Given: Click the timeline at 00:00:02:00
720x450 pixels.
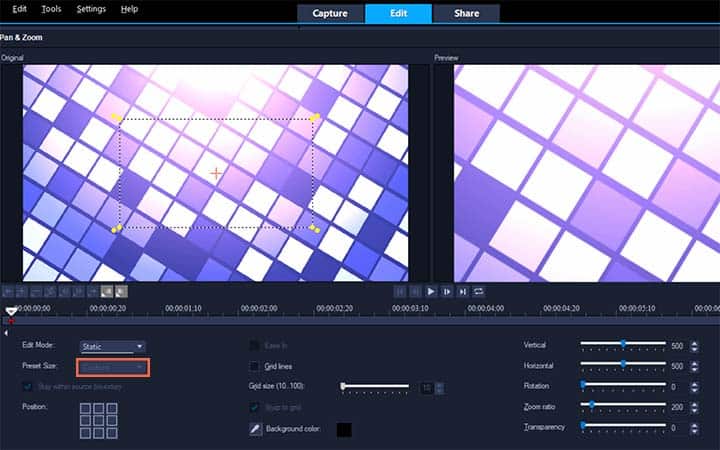Looking at the screenshot, I should [x=259, y=309].
